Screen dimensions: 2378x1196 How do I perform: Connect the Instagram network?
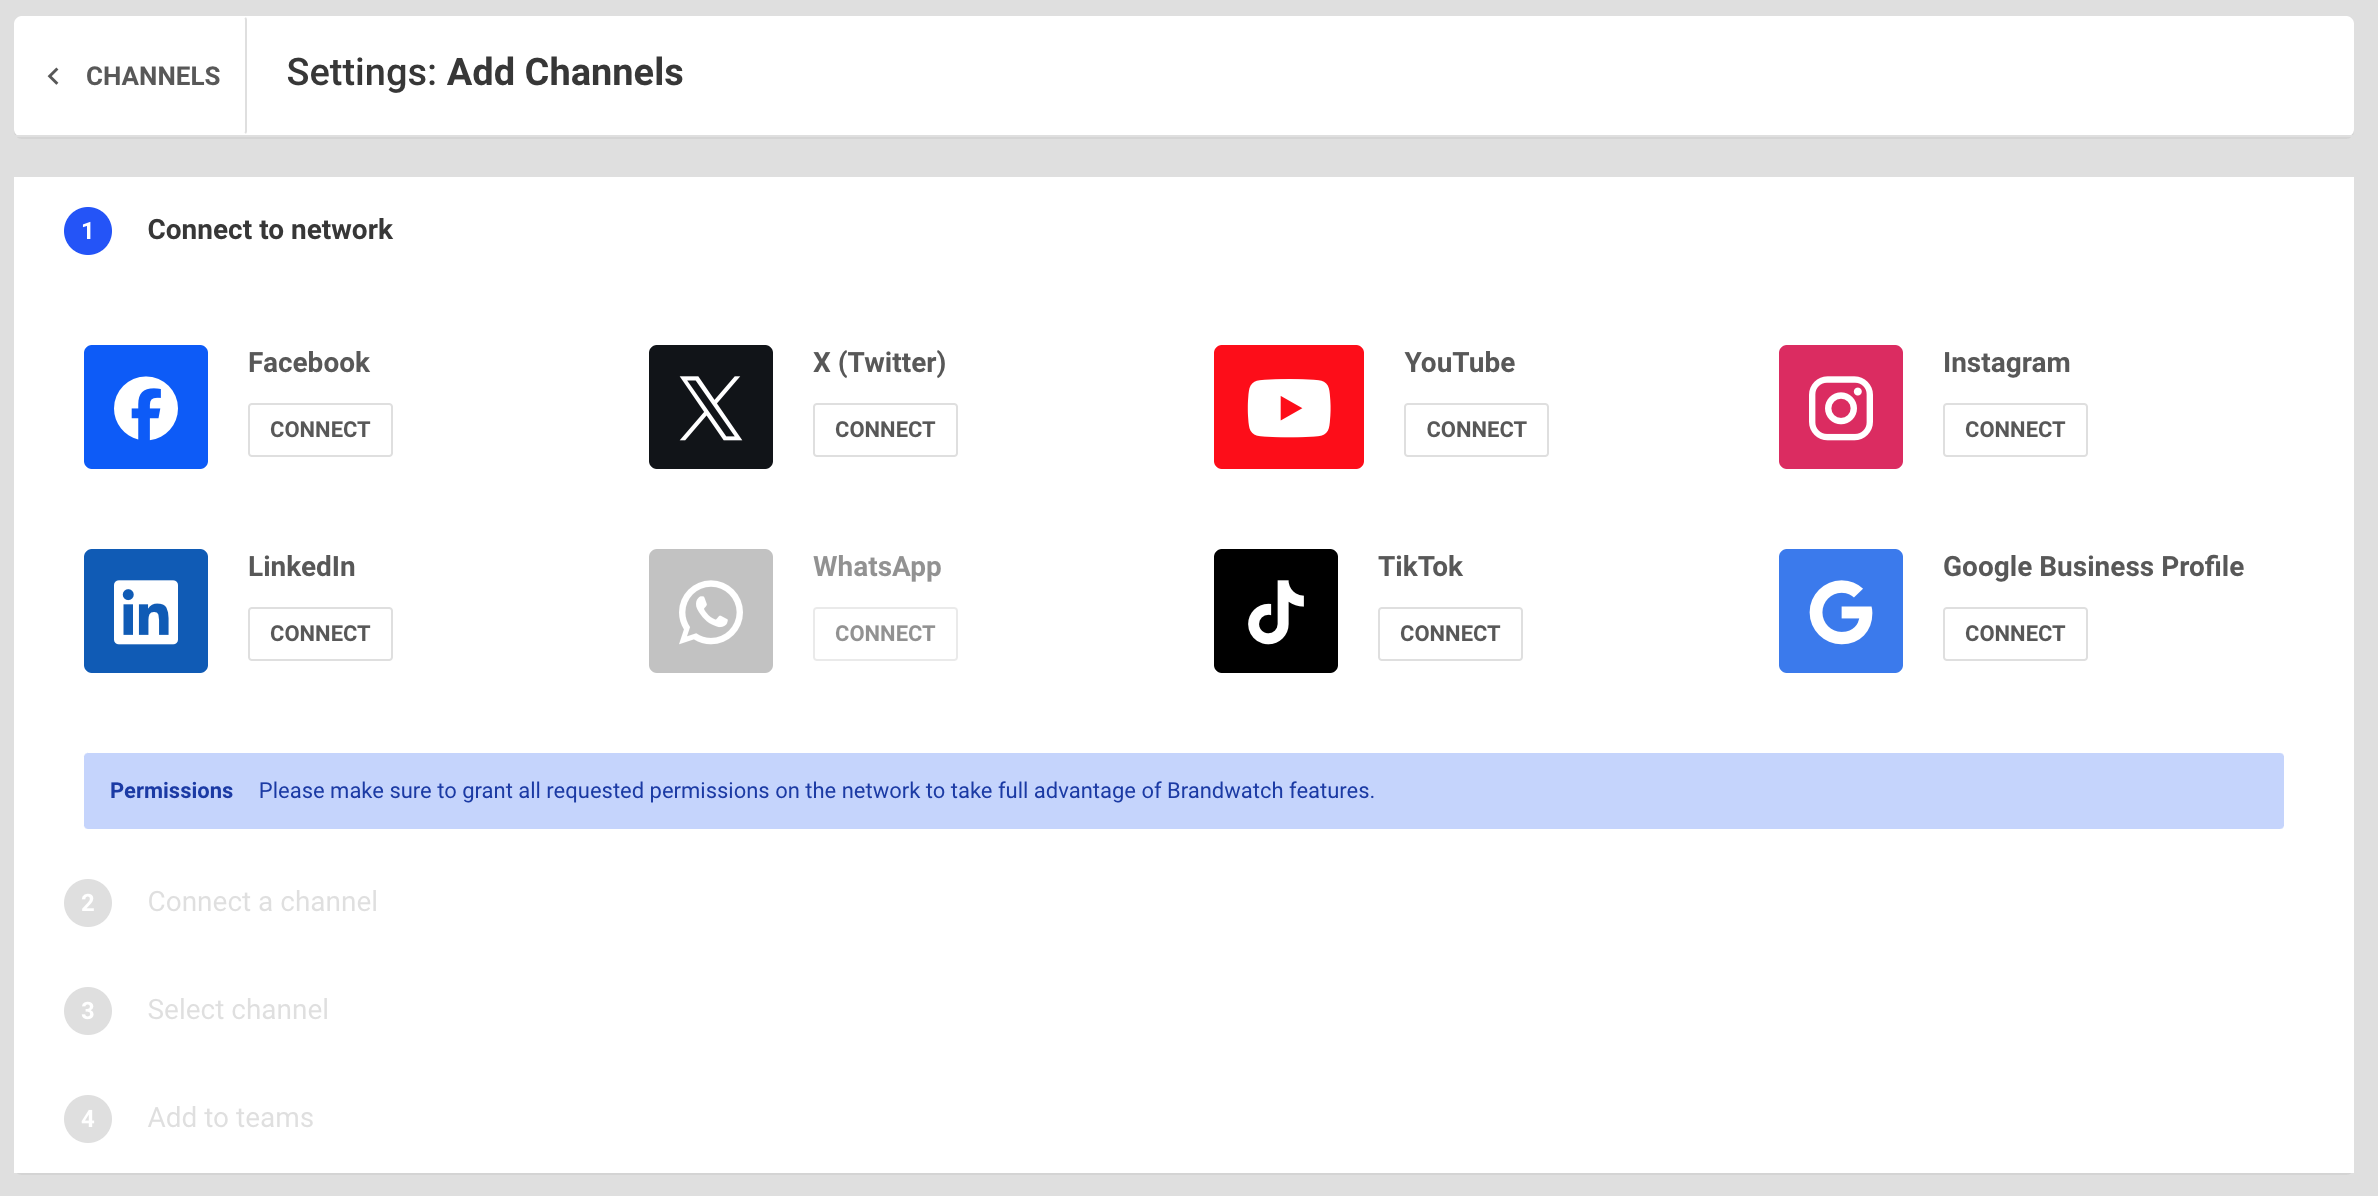click(2015, 430)
